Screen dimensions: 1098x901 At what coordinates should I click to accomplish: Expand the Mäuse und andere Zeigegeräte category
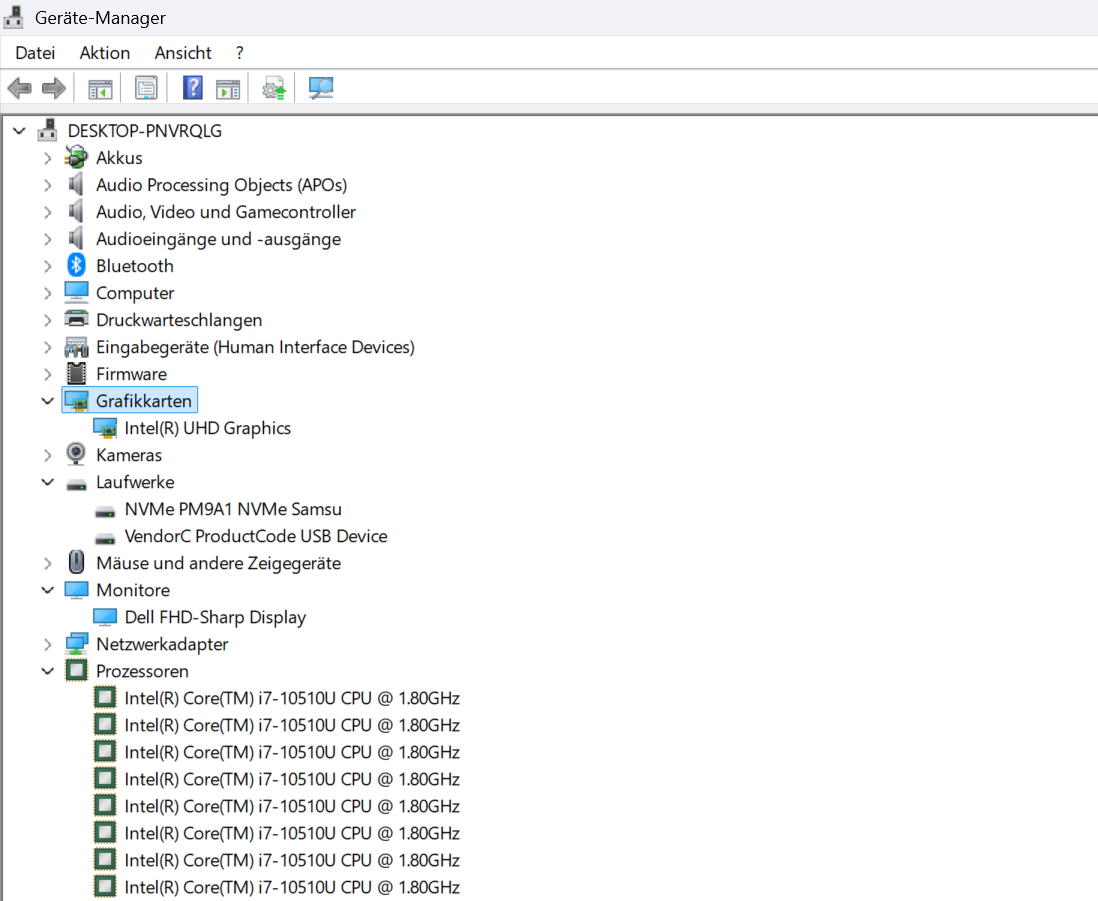pyautogui.click(x=48, y=564)
